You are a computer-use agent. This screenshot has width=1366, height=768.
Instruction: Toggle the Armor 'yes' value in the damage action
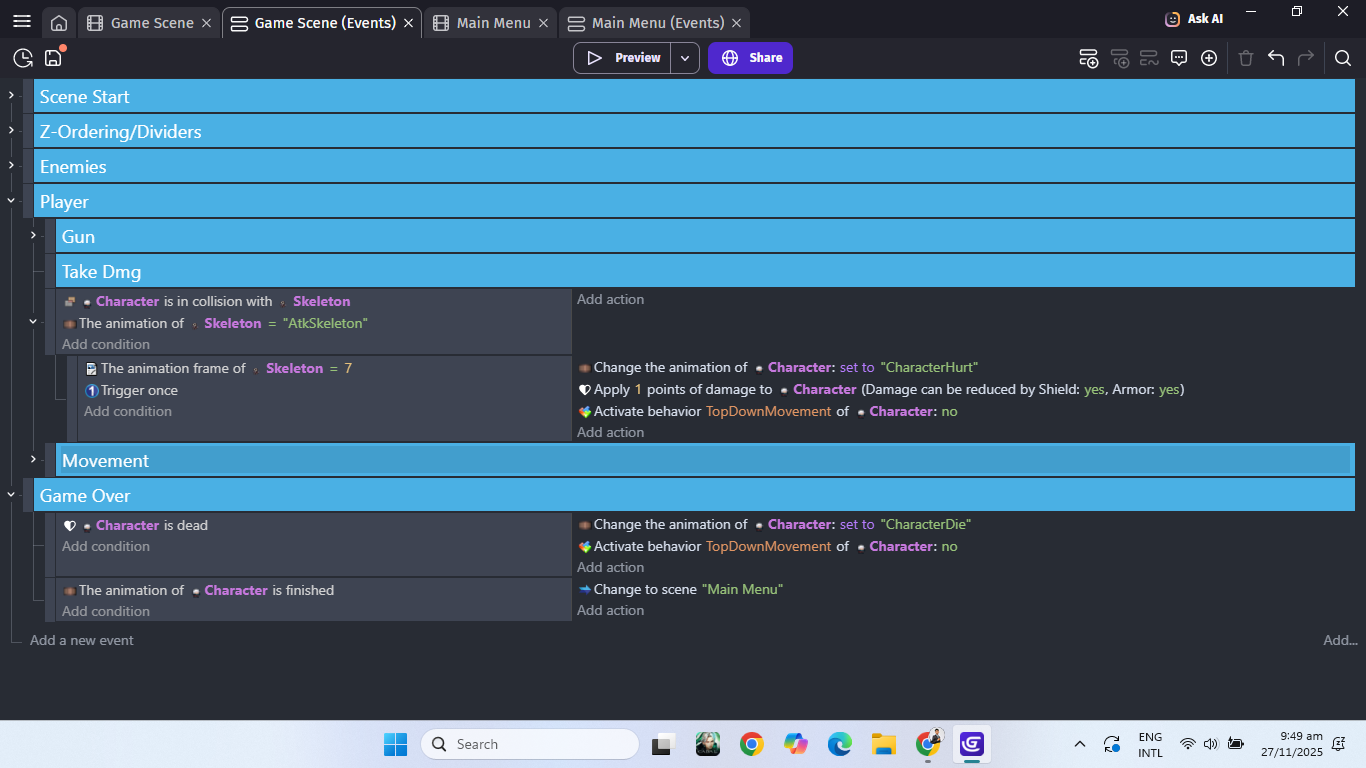[x=1169, y=389]
